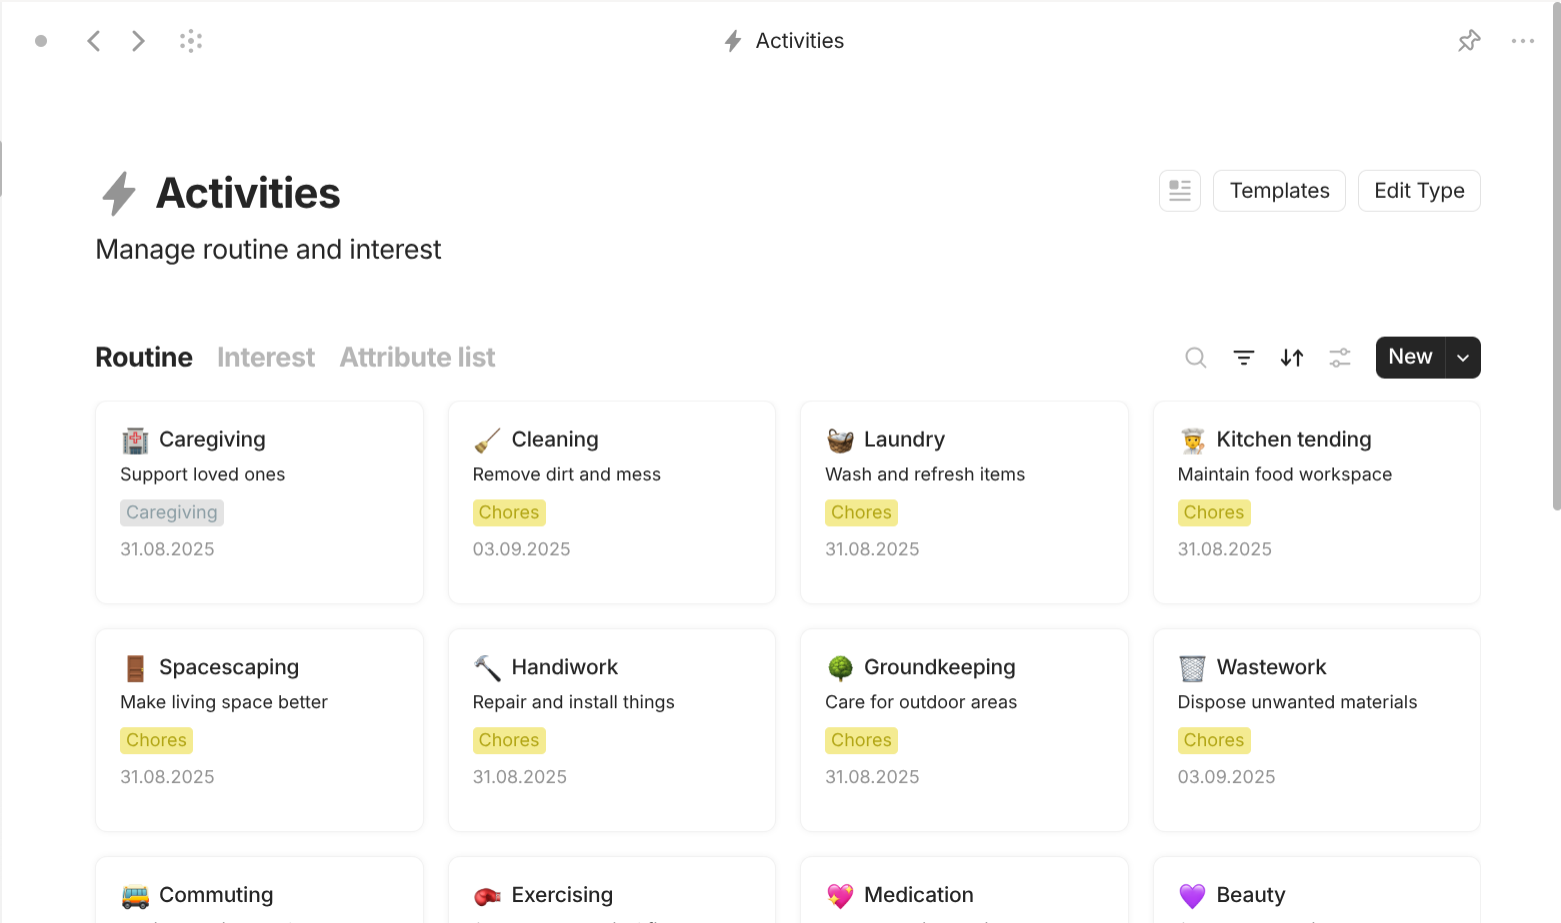Open the three-dot menu in top right
The width and height of the screenshot is (1561, 923).
tap(1523, 40)
